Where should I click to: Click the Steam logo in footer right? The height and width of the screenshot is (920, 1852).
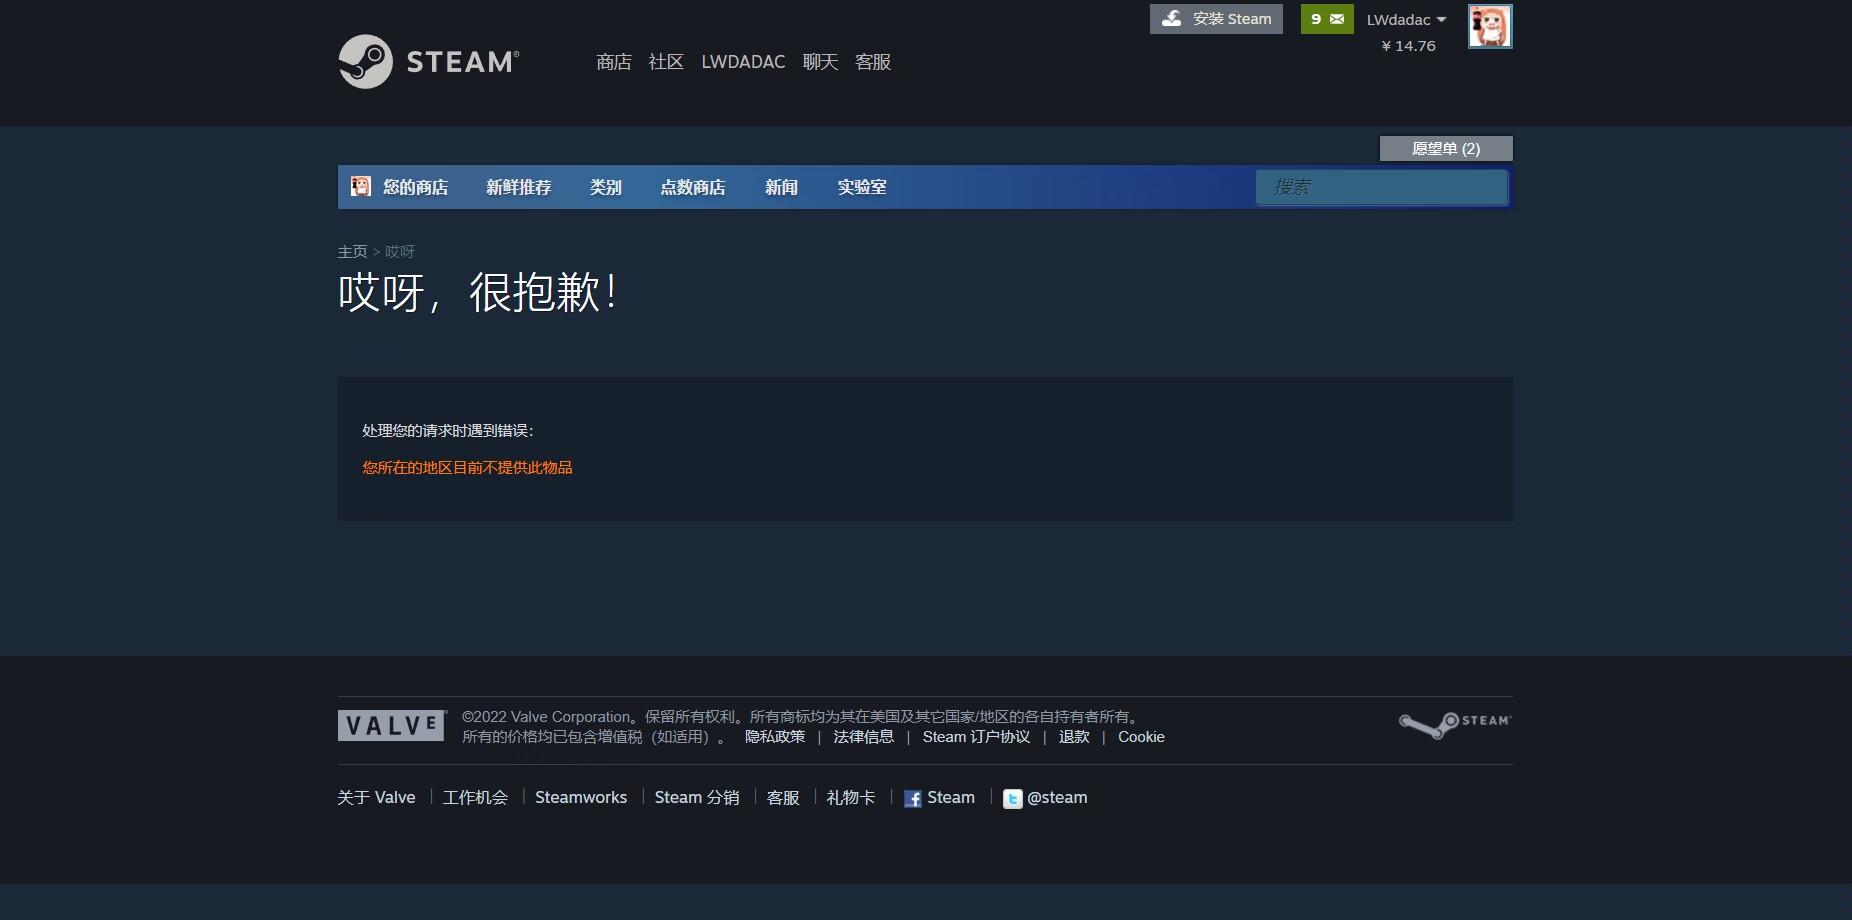[1455, 724]
